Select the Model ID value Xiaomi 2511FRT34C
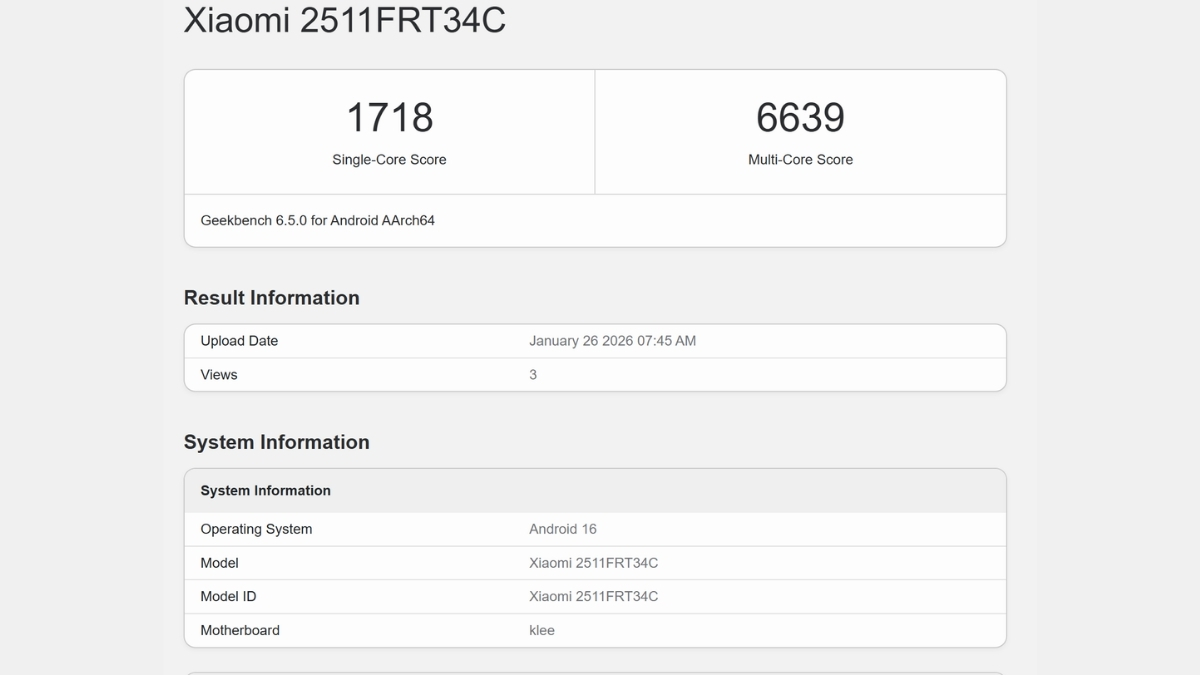 click(x=593, y=597)
